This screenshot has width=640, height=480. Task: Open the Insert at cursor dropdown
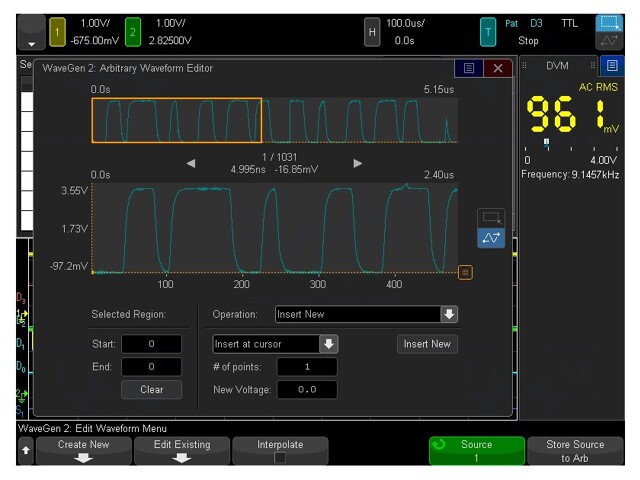328,344
